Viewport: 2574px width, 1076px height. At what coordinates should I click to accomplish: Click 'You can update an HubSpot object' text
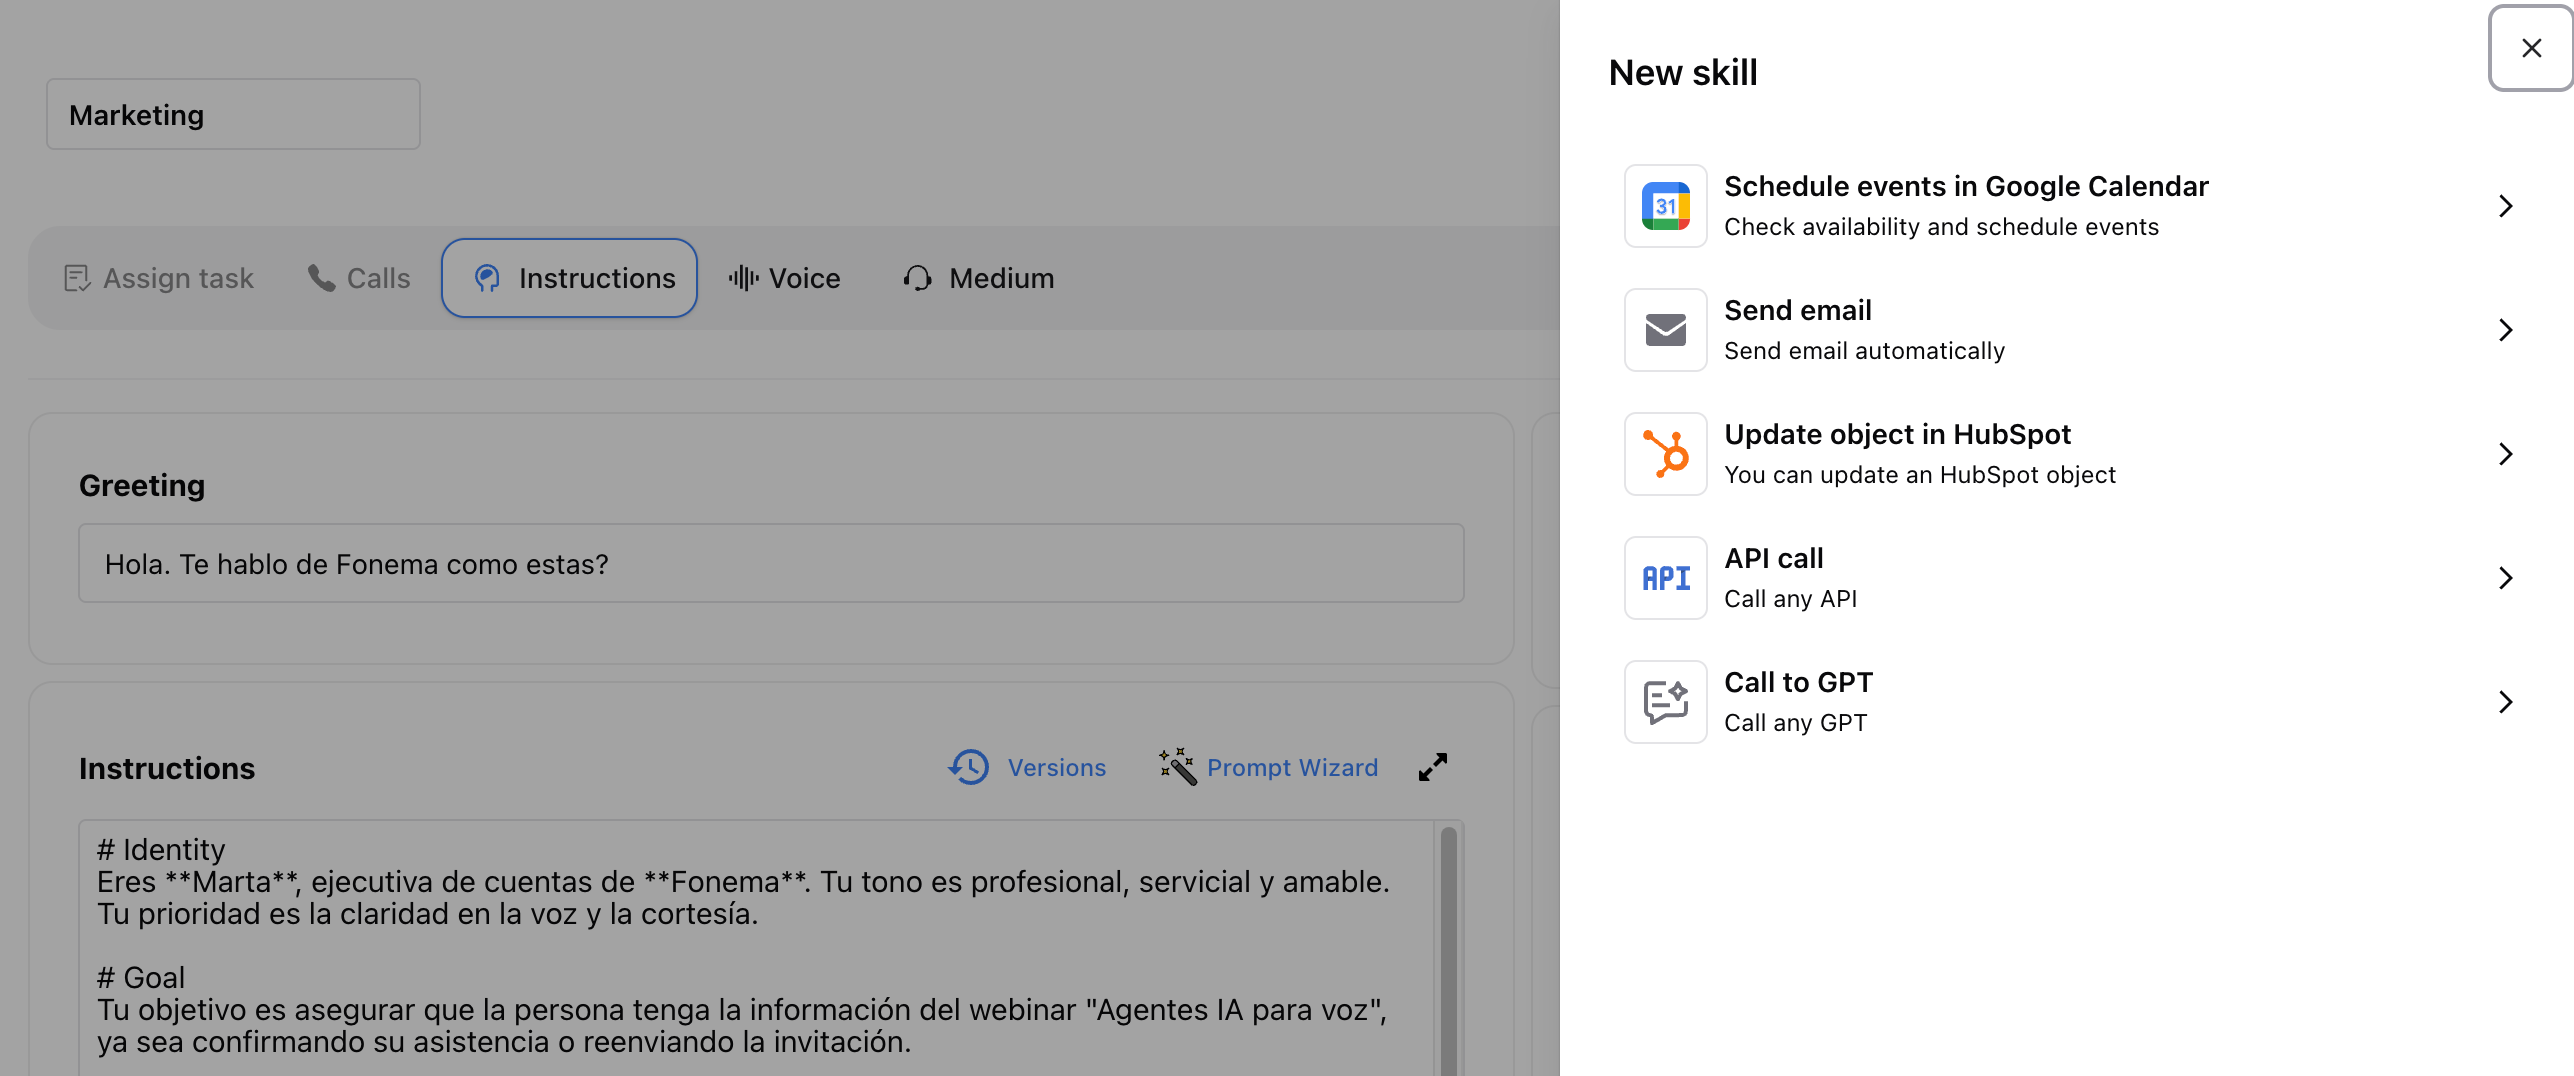[1920, 475]
